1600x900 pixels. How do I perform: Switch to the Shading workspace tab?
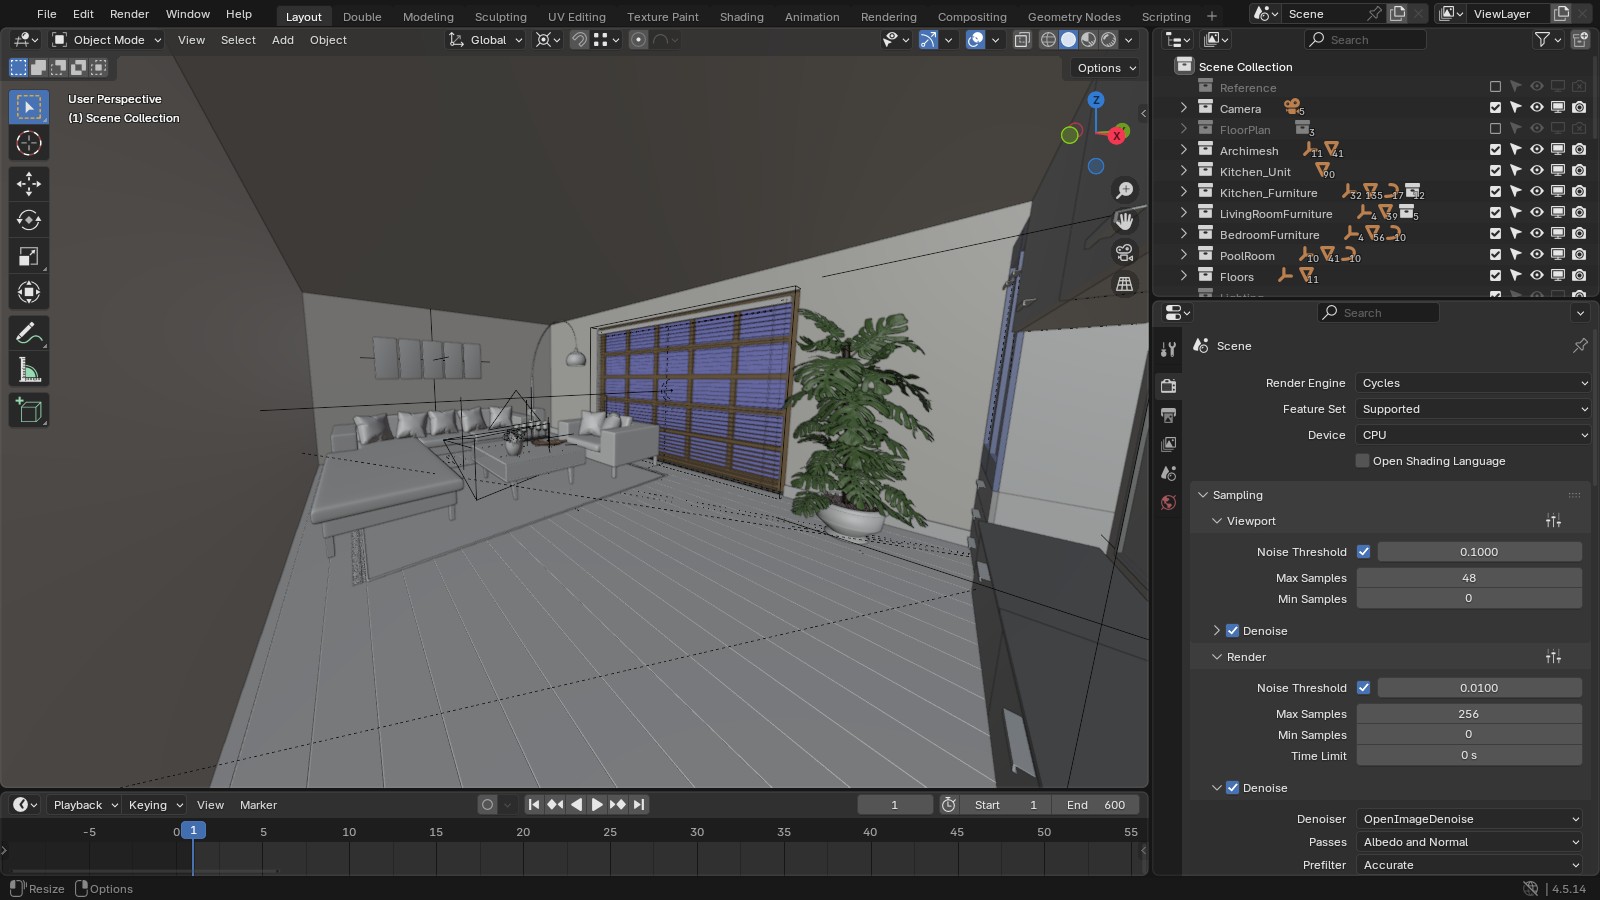tap(741, 16)
